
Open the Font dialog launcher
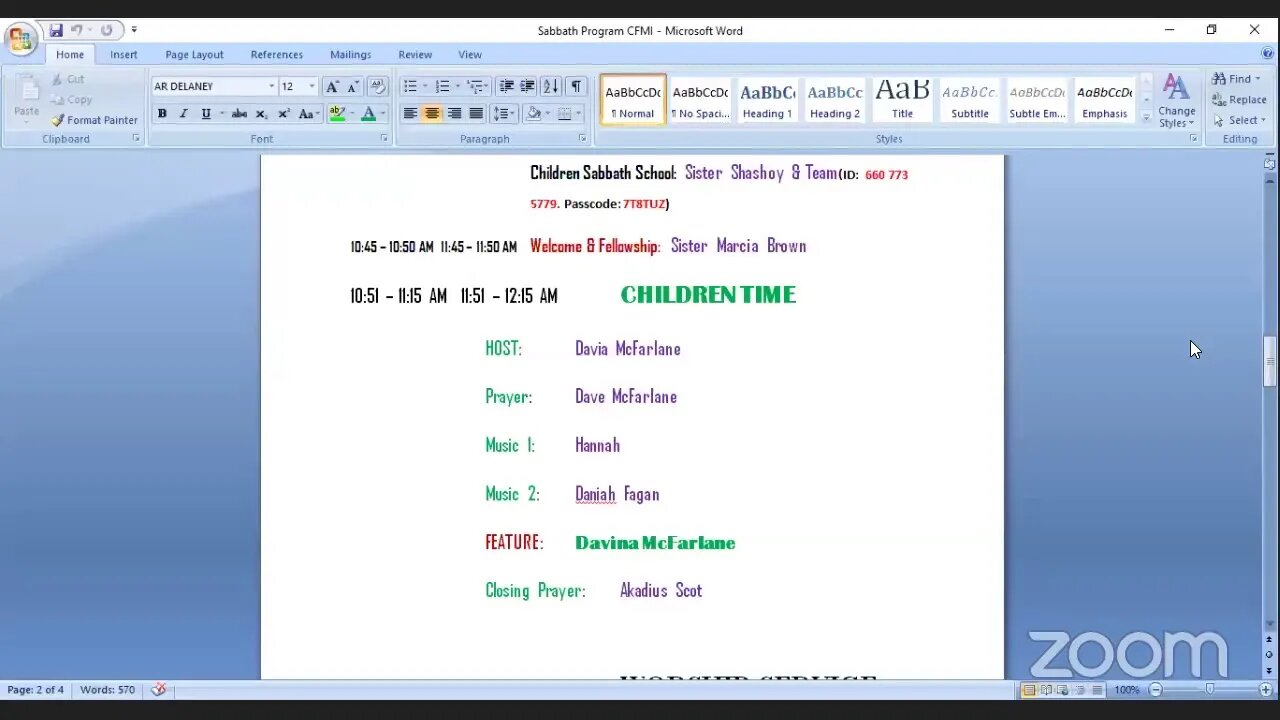point(384,139)
